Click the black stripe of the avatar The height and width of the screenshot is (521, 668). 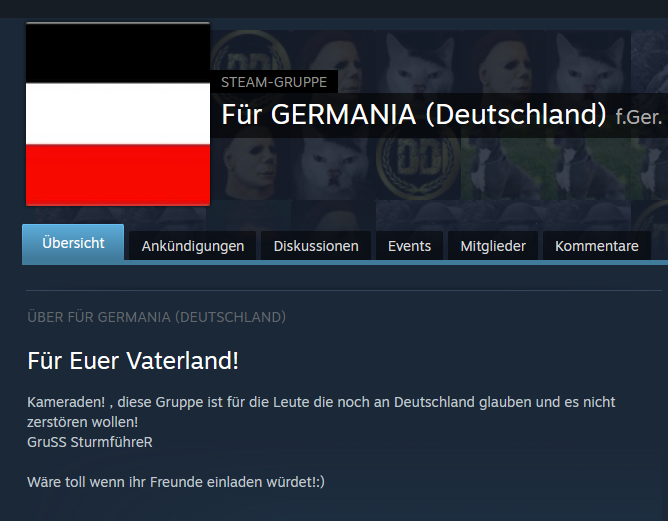[x=118, y=53]
